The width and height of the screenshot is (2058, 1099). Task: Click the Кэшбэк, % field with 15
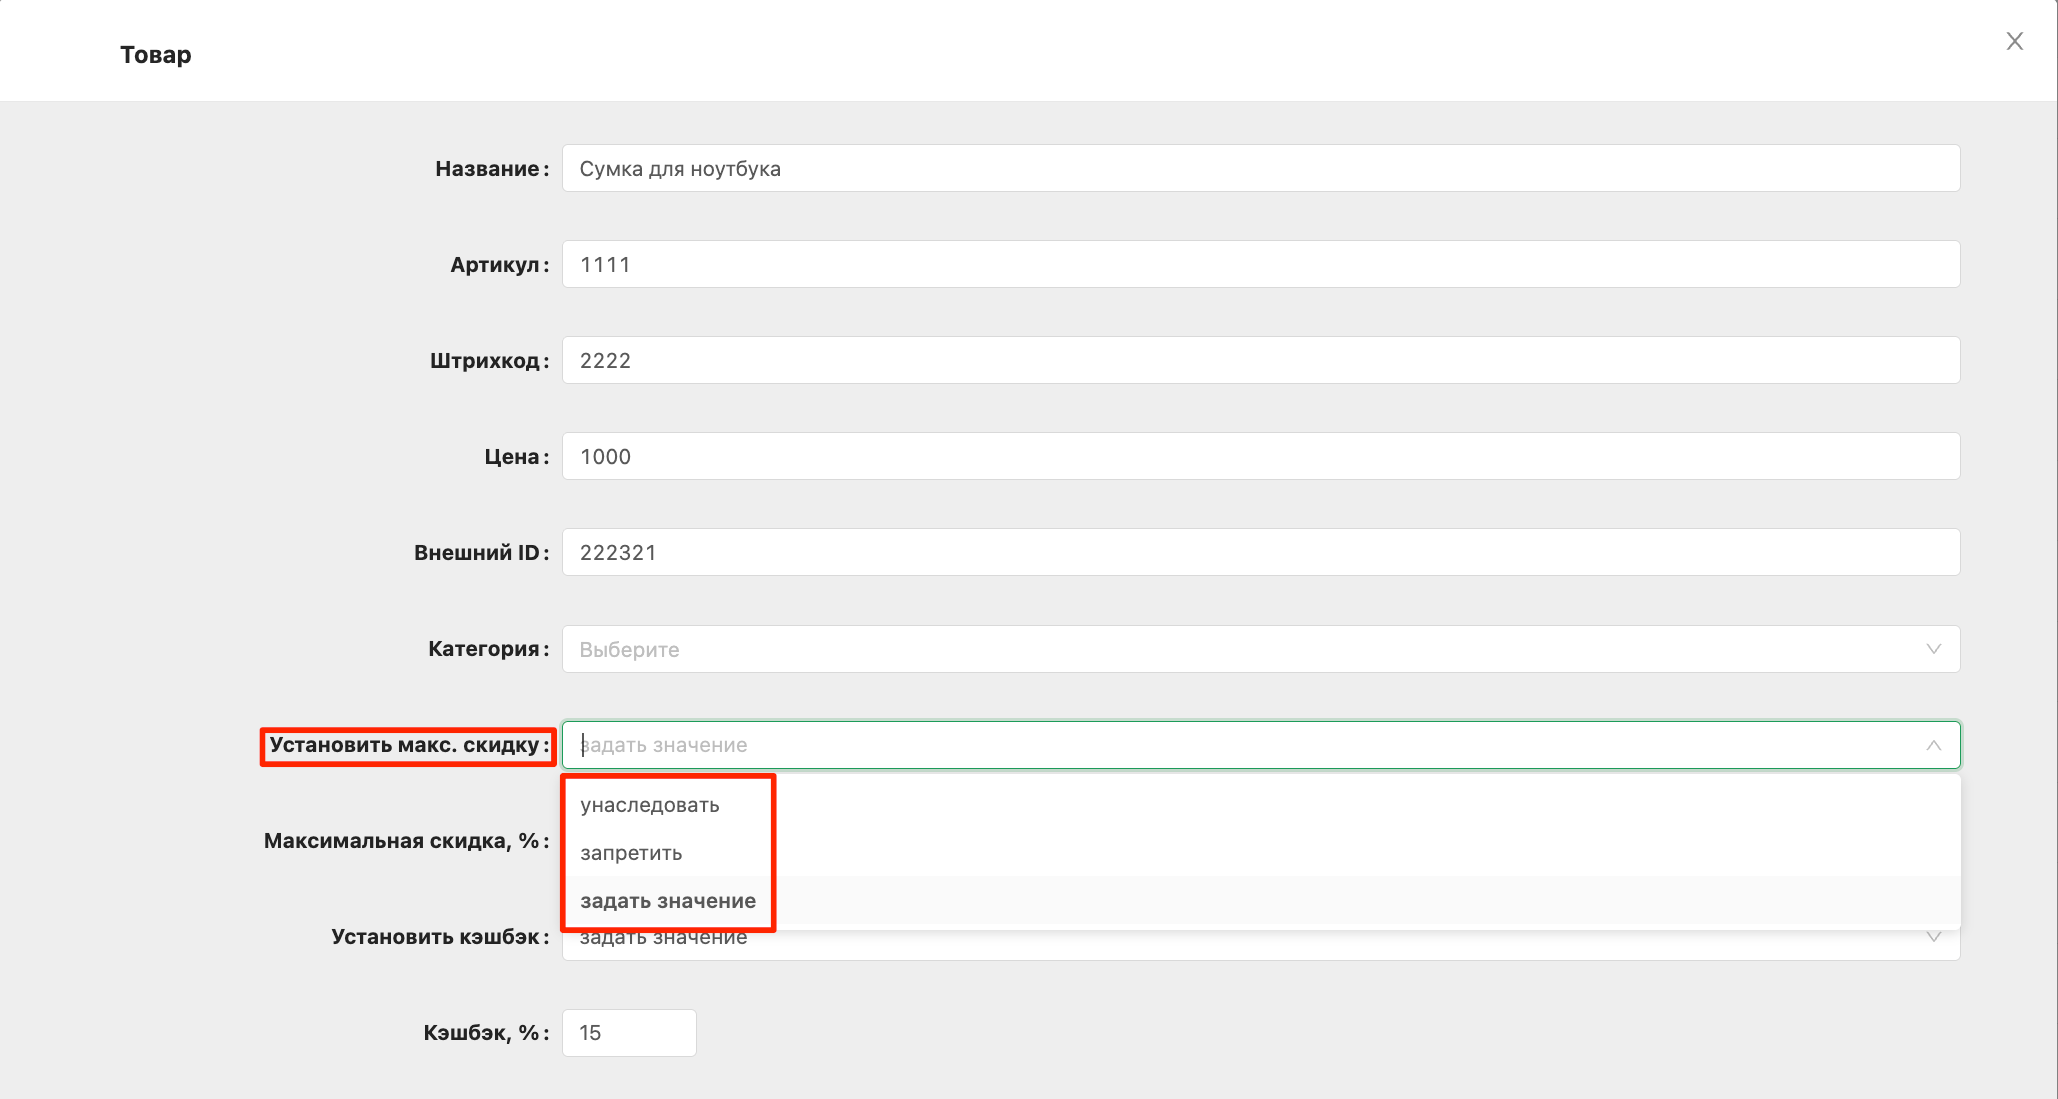pyautogui.click(x=629, y=1033)
